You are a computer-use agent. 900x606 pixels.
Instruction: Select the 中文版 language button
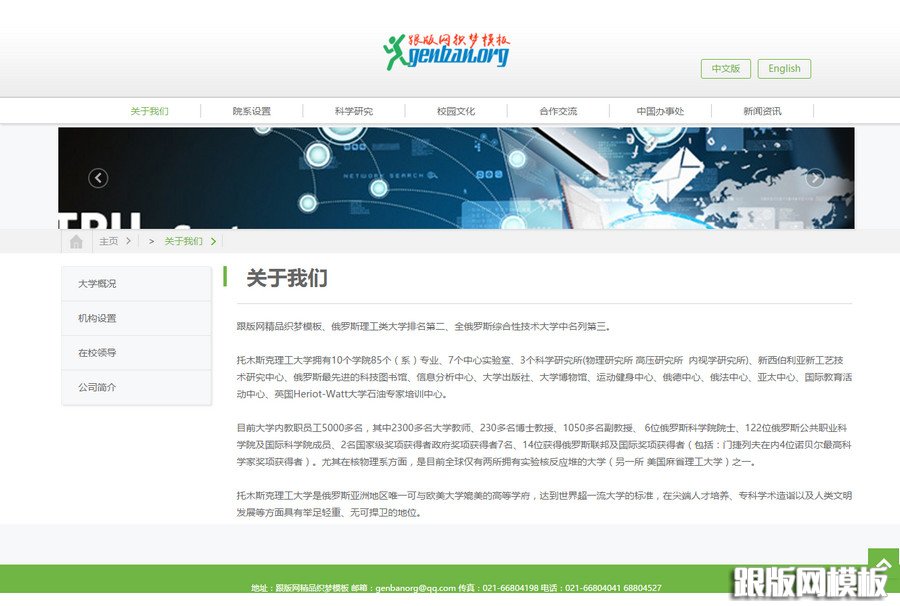724,68
